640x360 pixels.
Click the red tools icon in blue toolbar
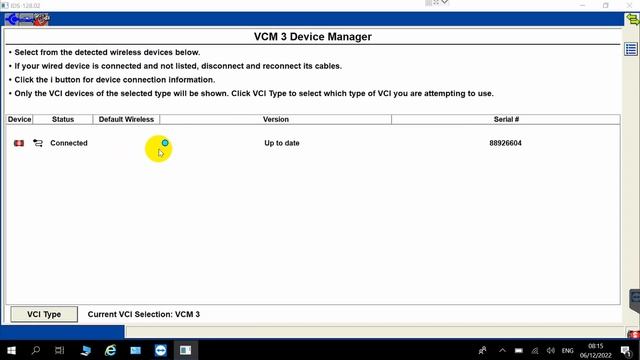(x=41, y=19)
